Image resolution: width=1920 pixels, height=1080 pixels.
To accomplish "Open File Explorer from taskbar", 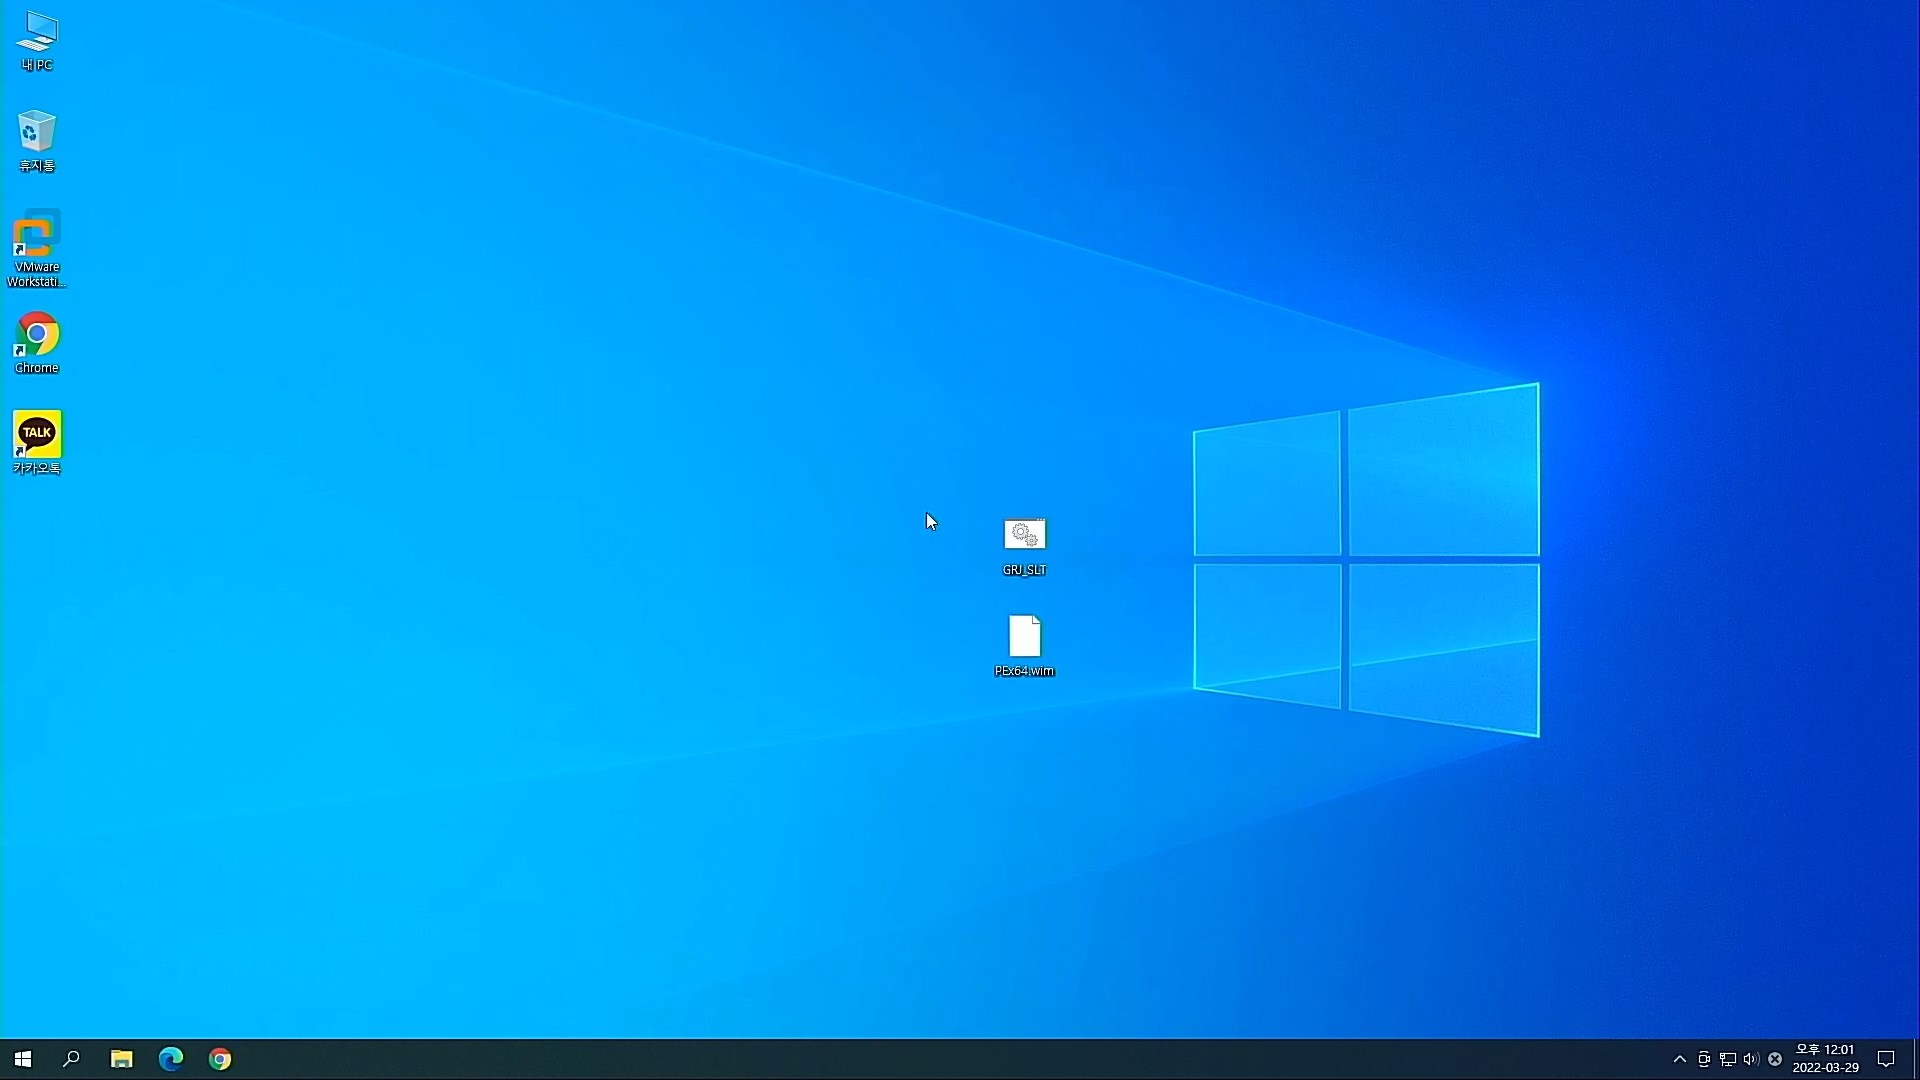I will click(122, 1059).
